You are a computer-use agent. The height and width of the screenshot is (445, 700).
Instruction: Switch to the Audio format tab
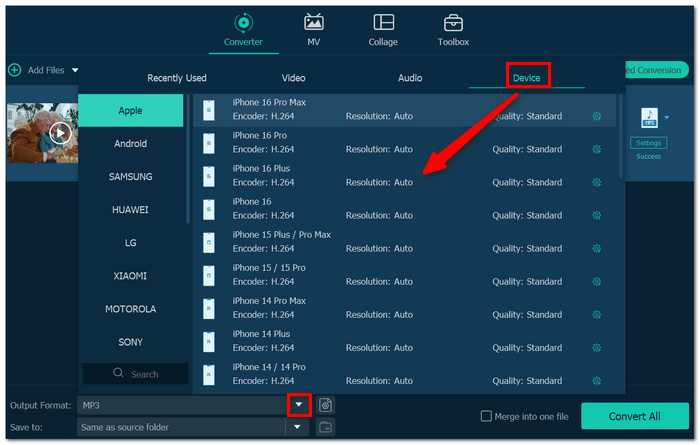[x=410, y=78]
